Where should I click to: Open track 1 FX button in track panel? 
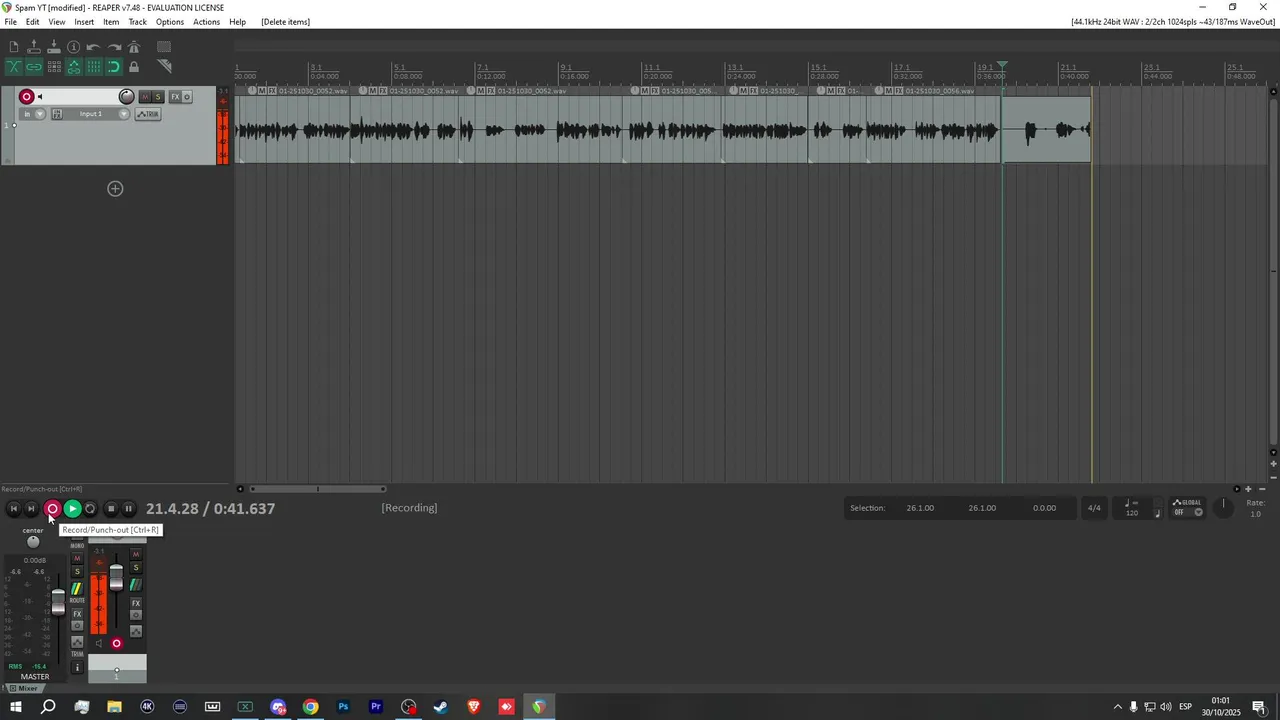[175, 97]
